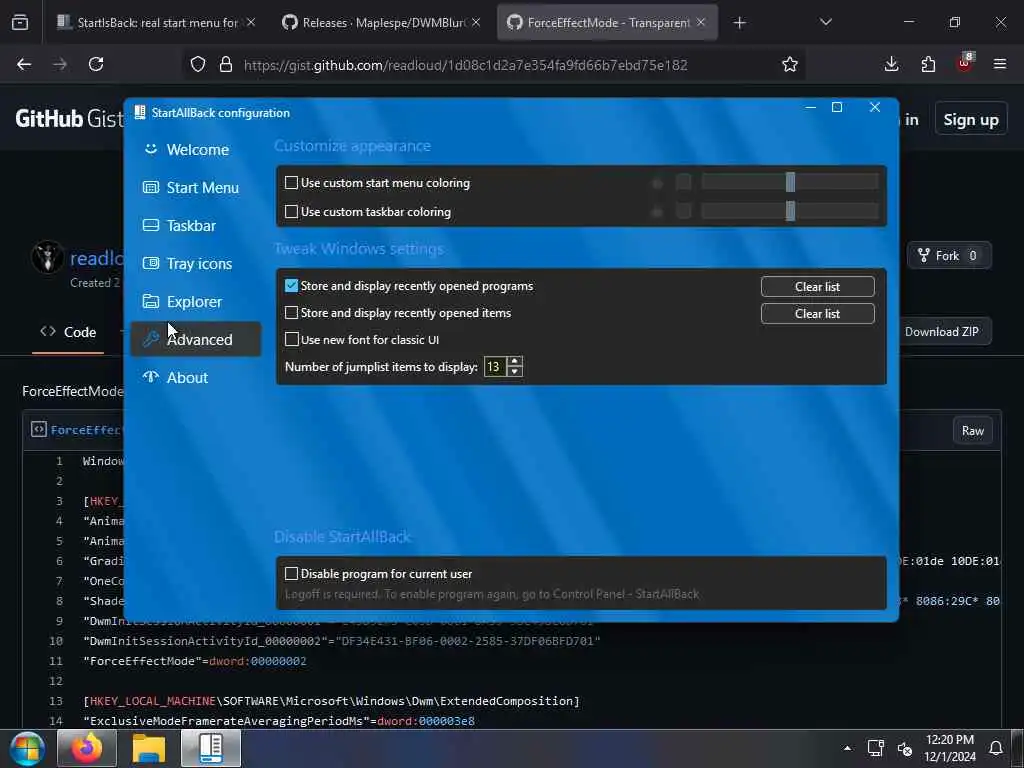
Task: Clear list of recently opened programs
Action: pos(818,287)
